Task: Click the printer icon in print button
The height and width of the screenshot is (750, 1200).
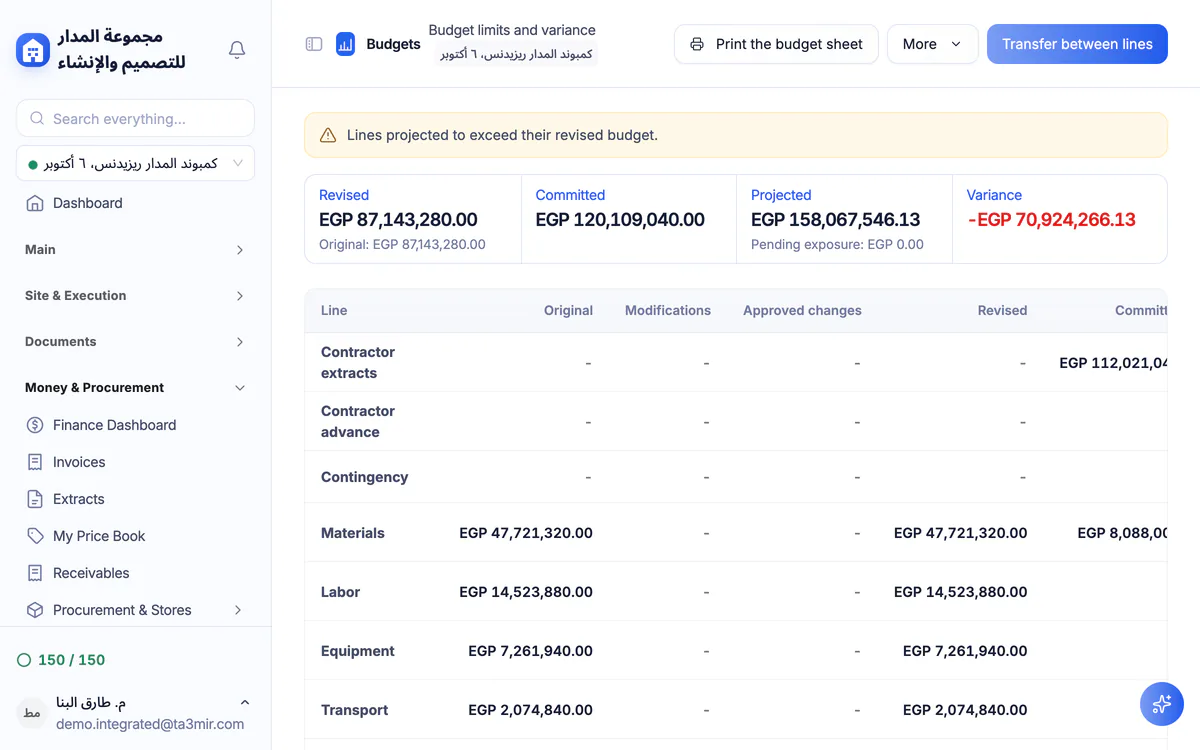Action: point(698,44)
